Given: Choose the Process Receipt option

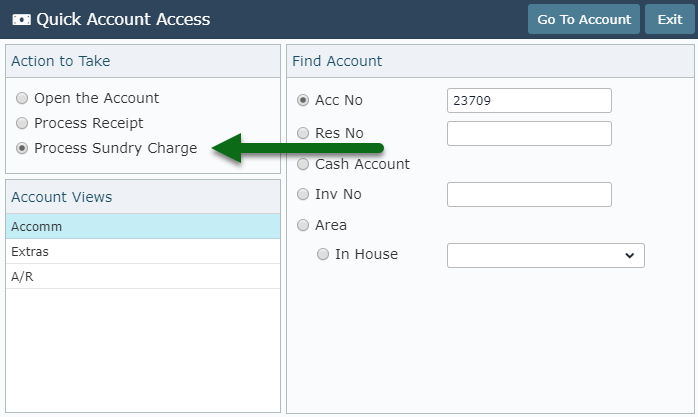Looking at the screenshot, I should [22, 123].
